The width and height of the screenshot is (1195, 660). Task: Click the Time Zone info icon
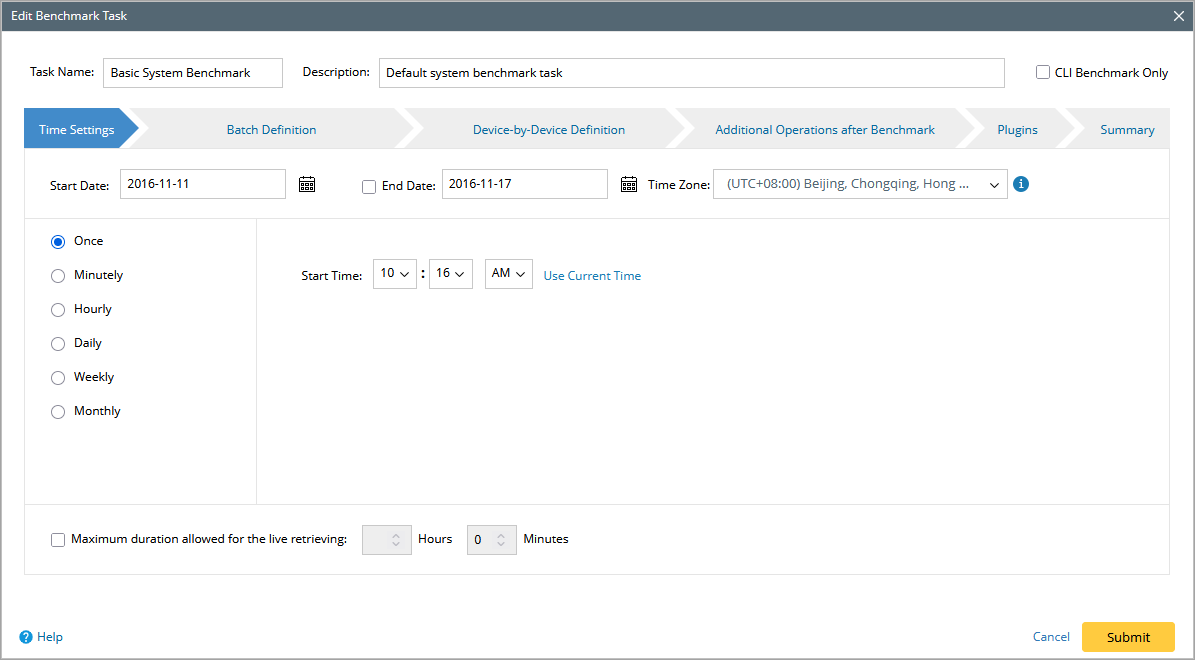pyautogui.click(x=1021, y=184)
